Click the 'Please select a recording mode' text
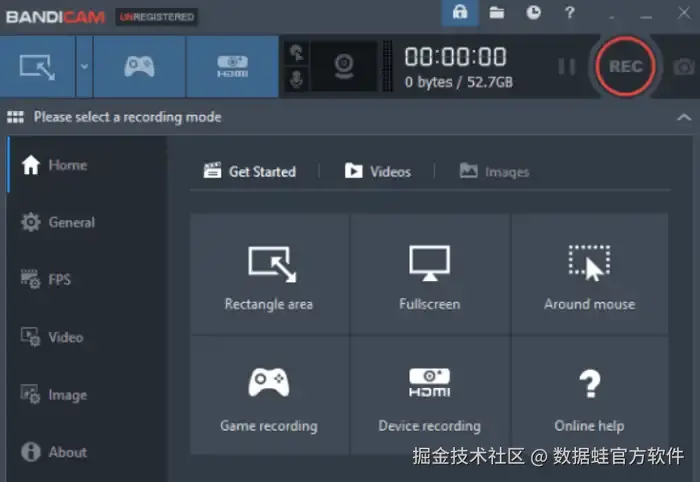This screenshot has width=700, height=482. click(x=128, y=117)
